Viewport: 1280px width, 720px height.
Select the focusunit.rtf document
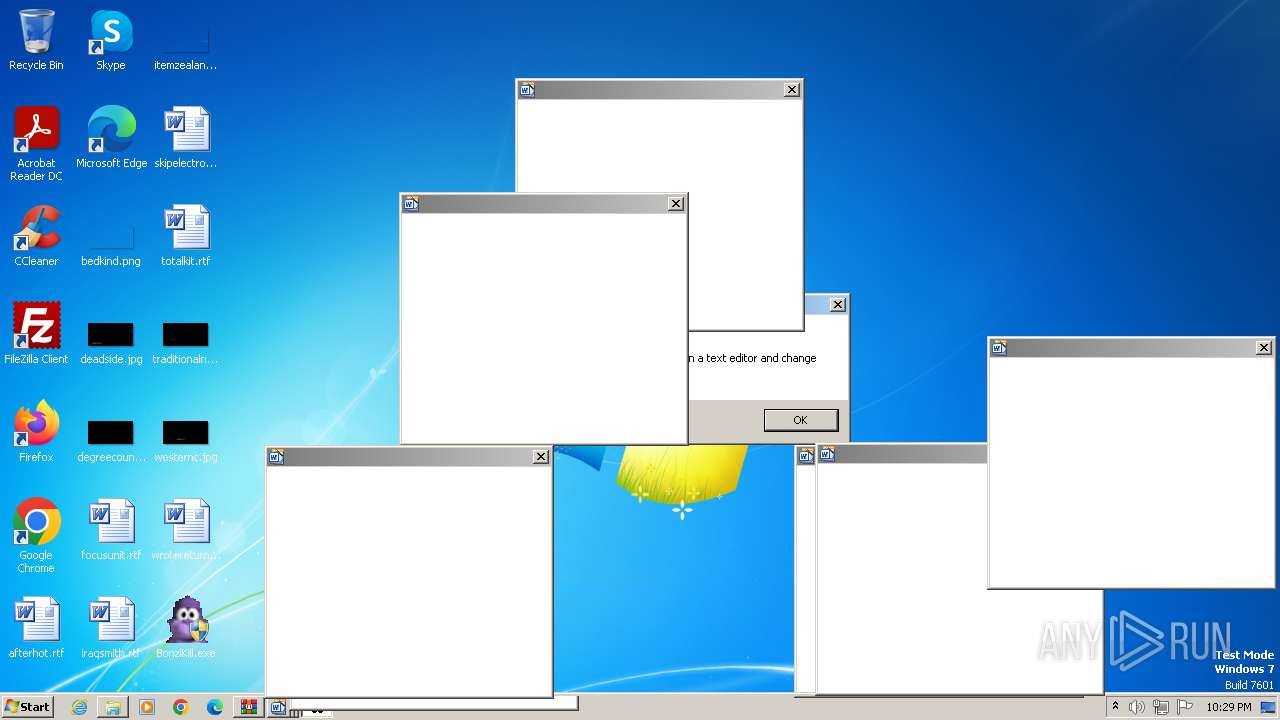111,530
